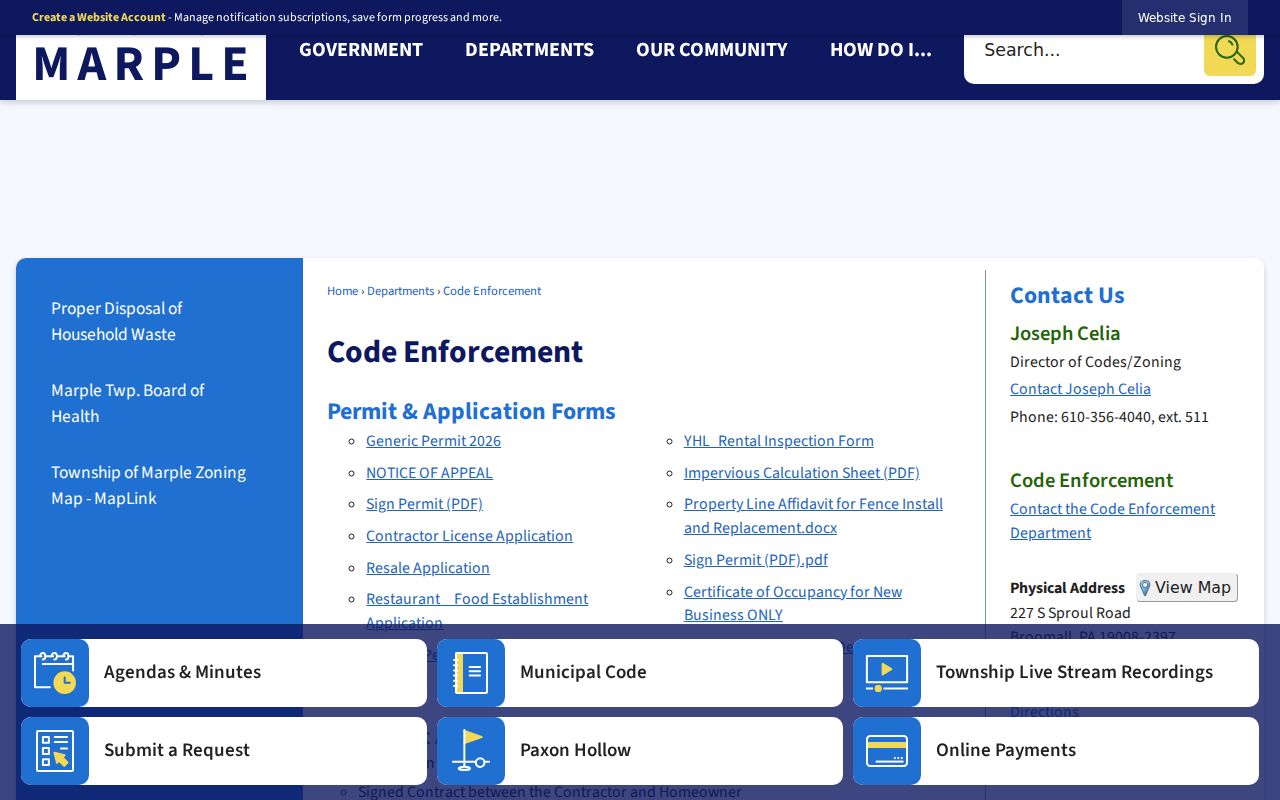Click the View Map button
Screen dimensions: 1280x800
tap(1187, 588)
